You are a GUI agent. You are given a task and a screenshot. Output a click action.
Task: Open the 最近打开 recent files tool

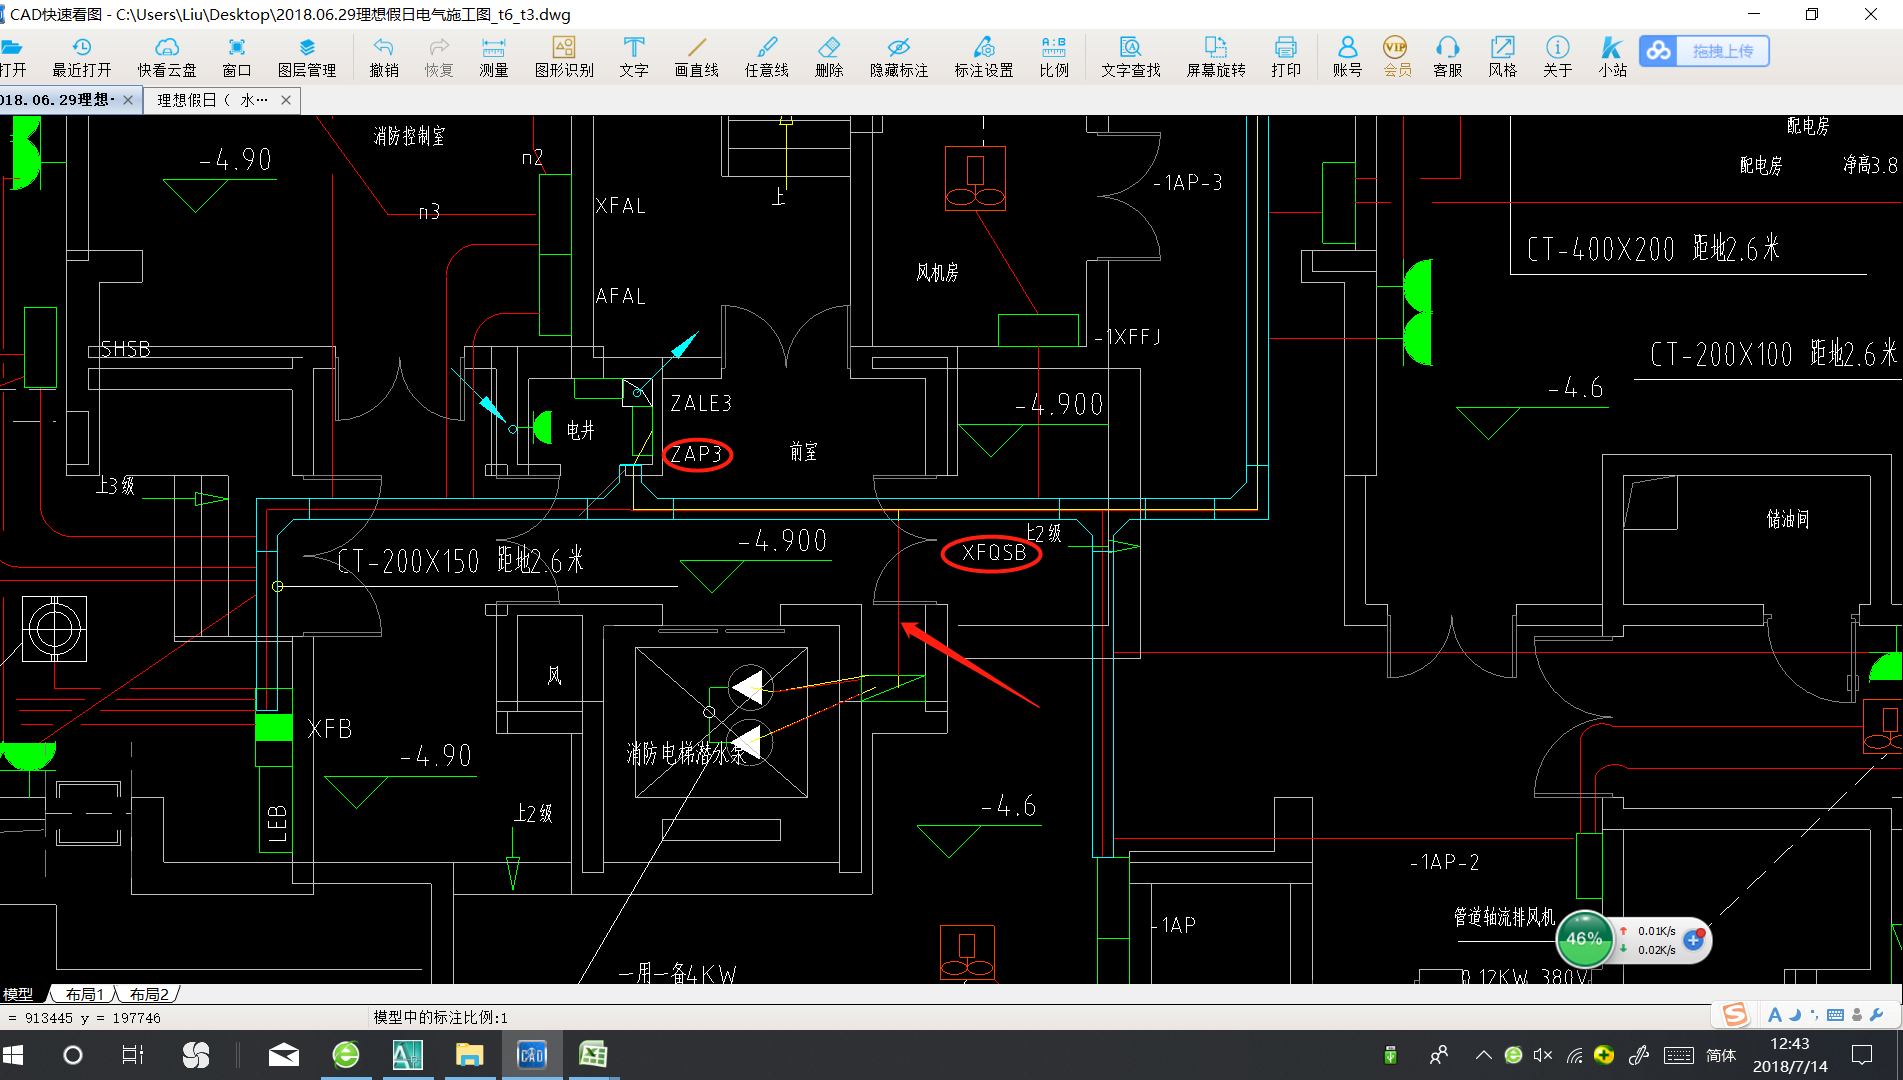[82, 57]
